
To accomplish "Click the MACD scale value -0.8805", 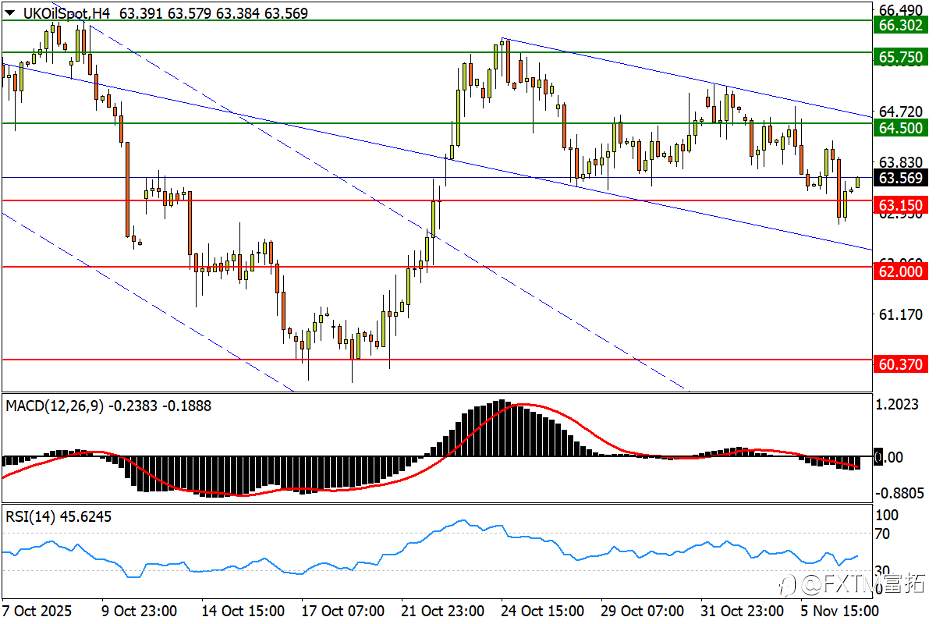I will [899, 493].
